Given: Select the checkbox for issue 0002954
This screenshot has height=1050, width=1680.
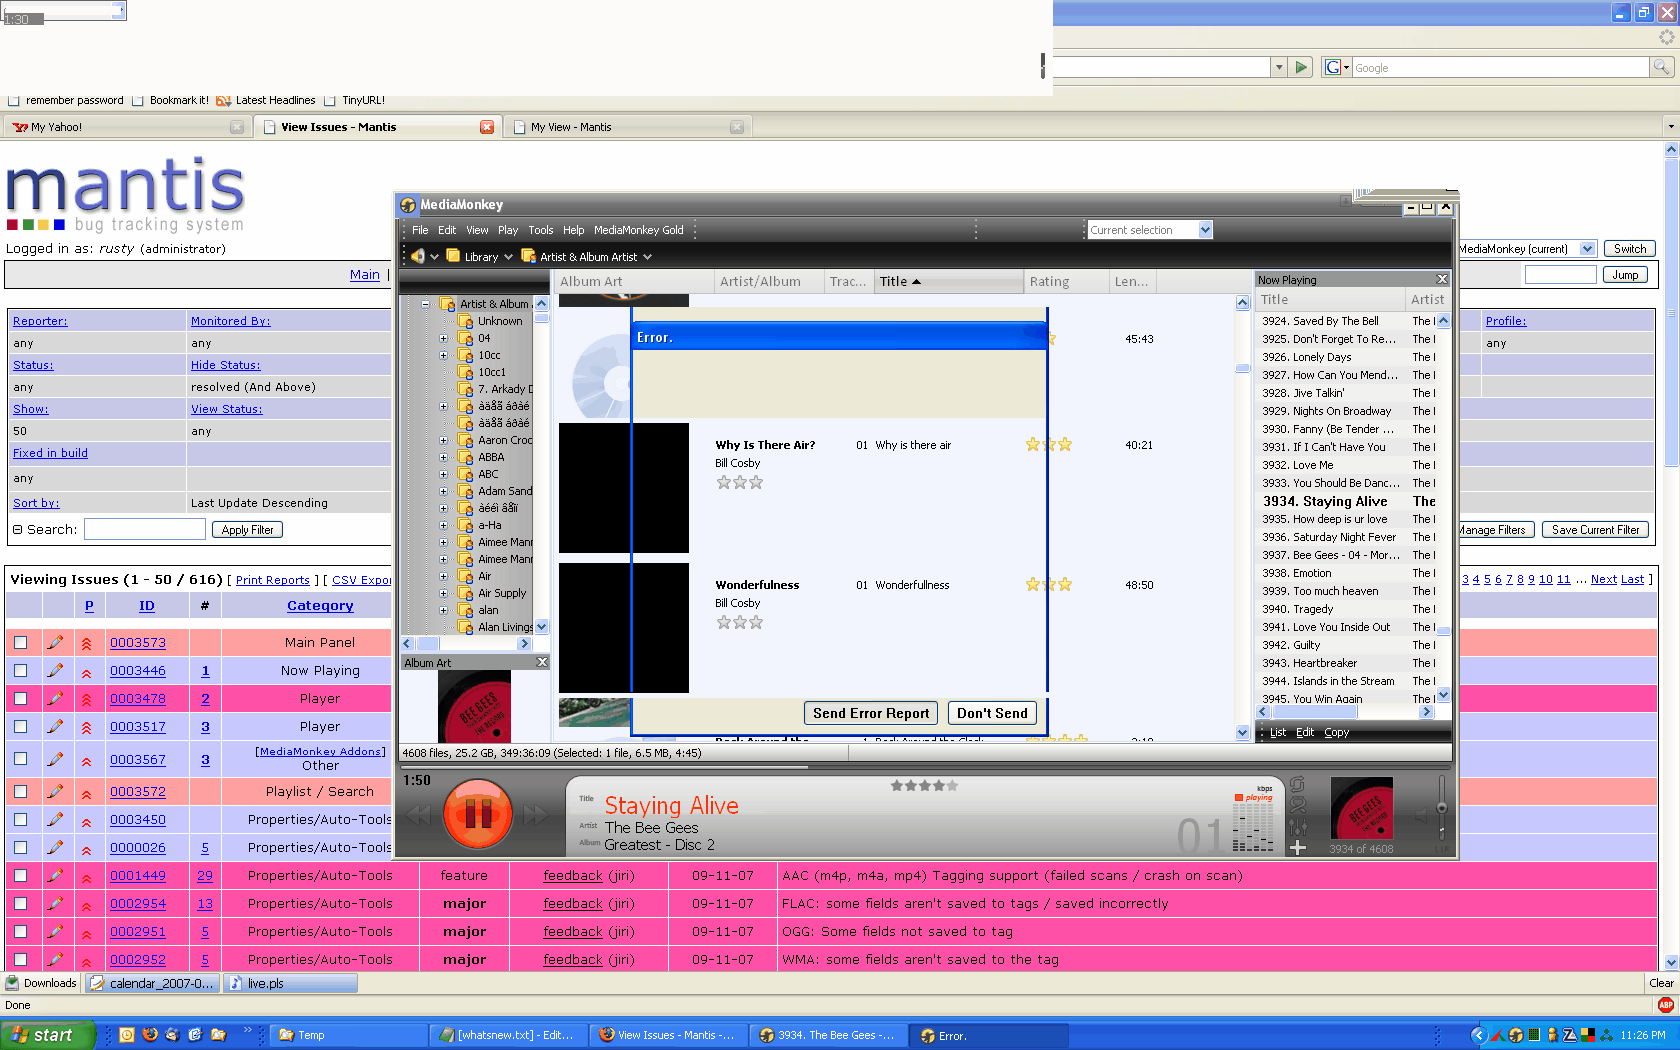Looking at the screenshot, I should [x=20, y=903].
